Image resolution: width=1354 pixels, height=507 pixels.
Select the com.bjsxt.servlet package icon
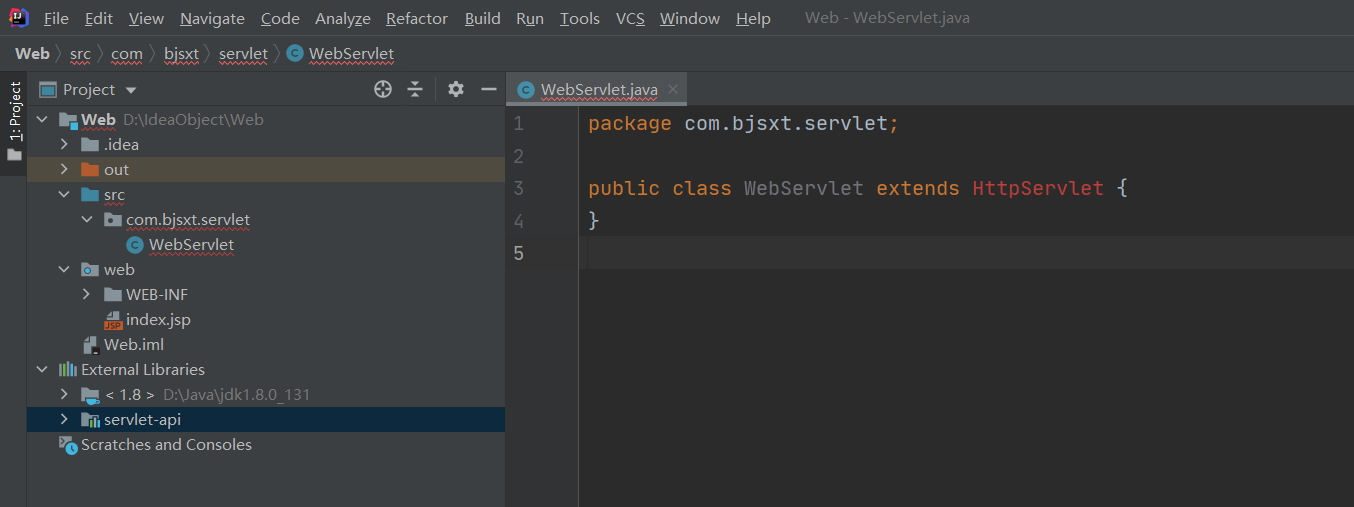[x=113, y=220]
